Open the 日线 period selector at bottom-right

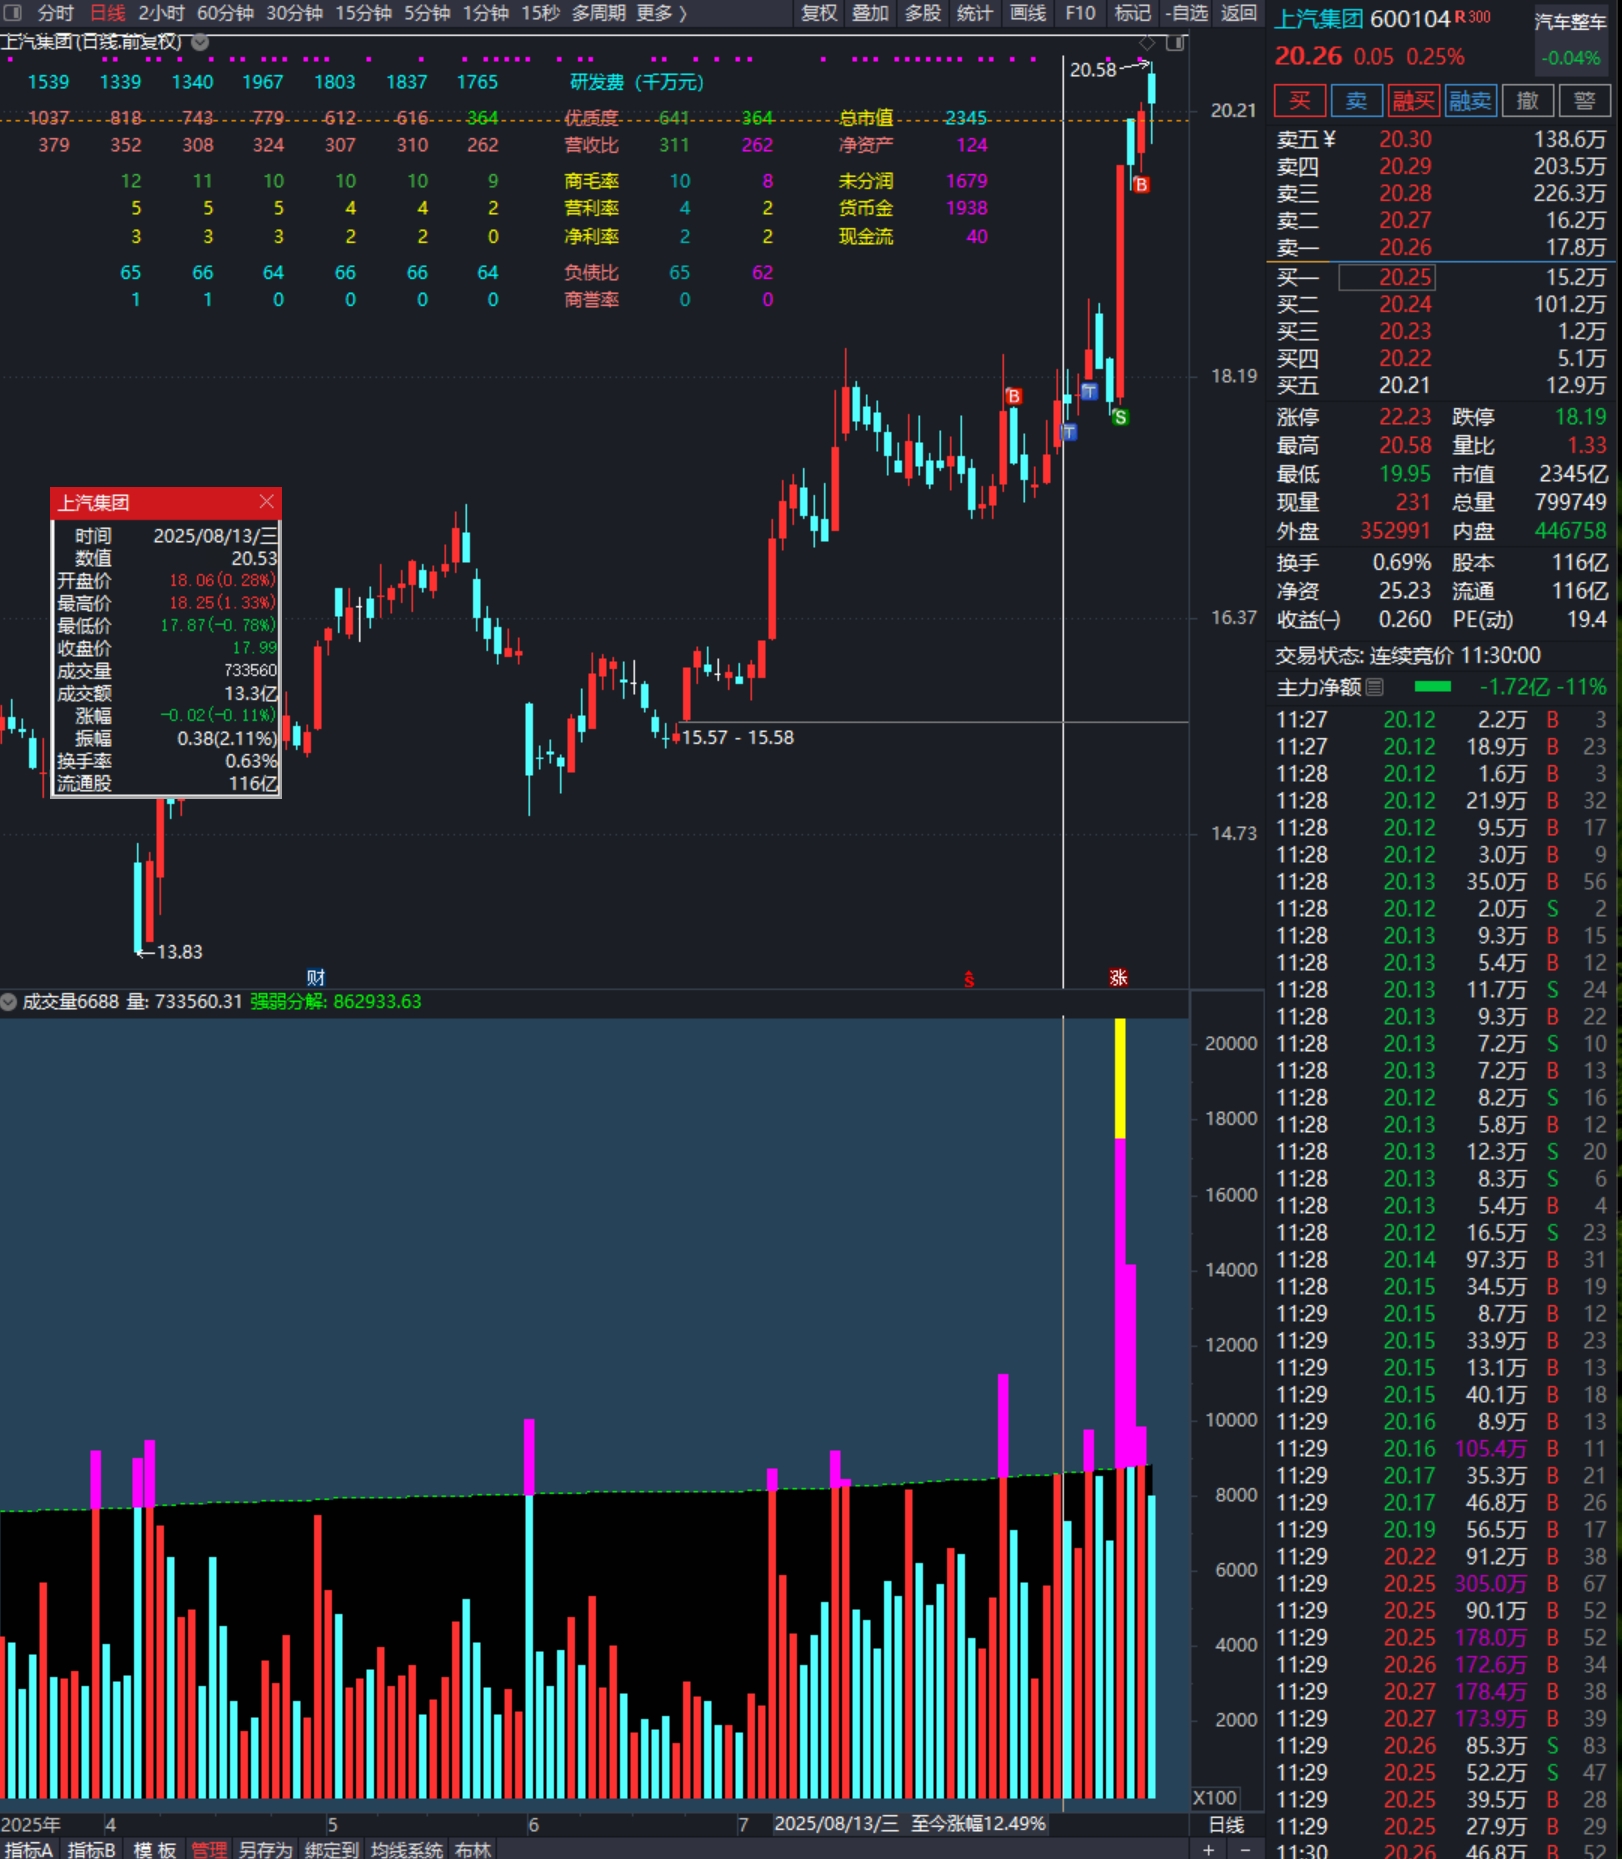coord(1227,1825)
